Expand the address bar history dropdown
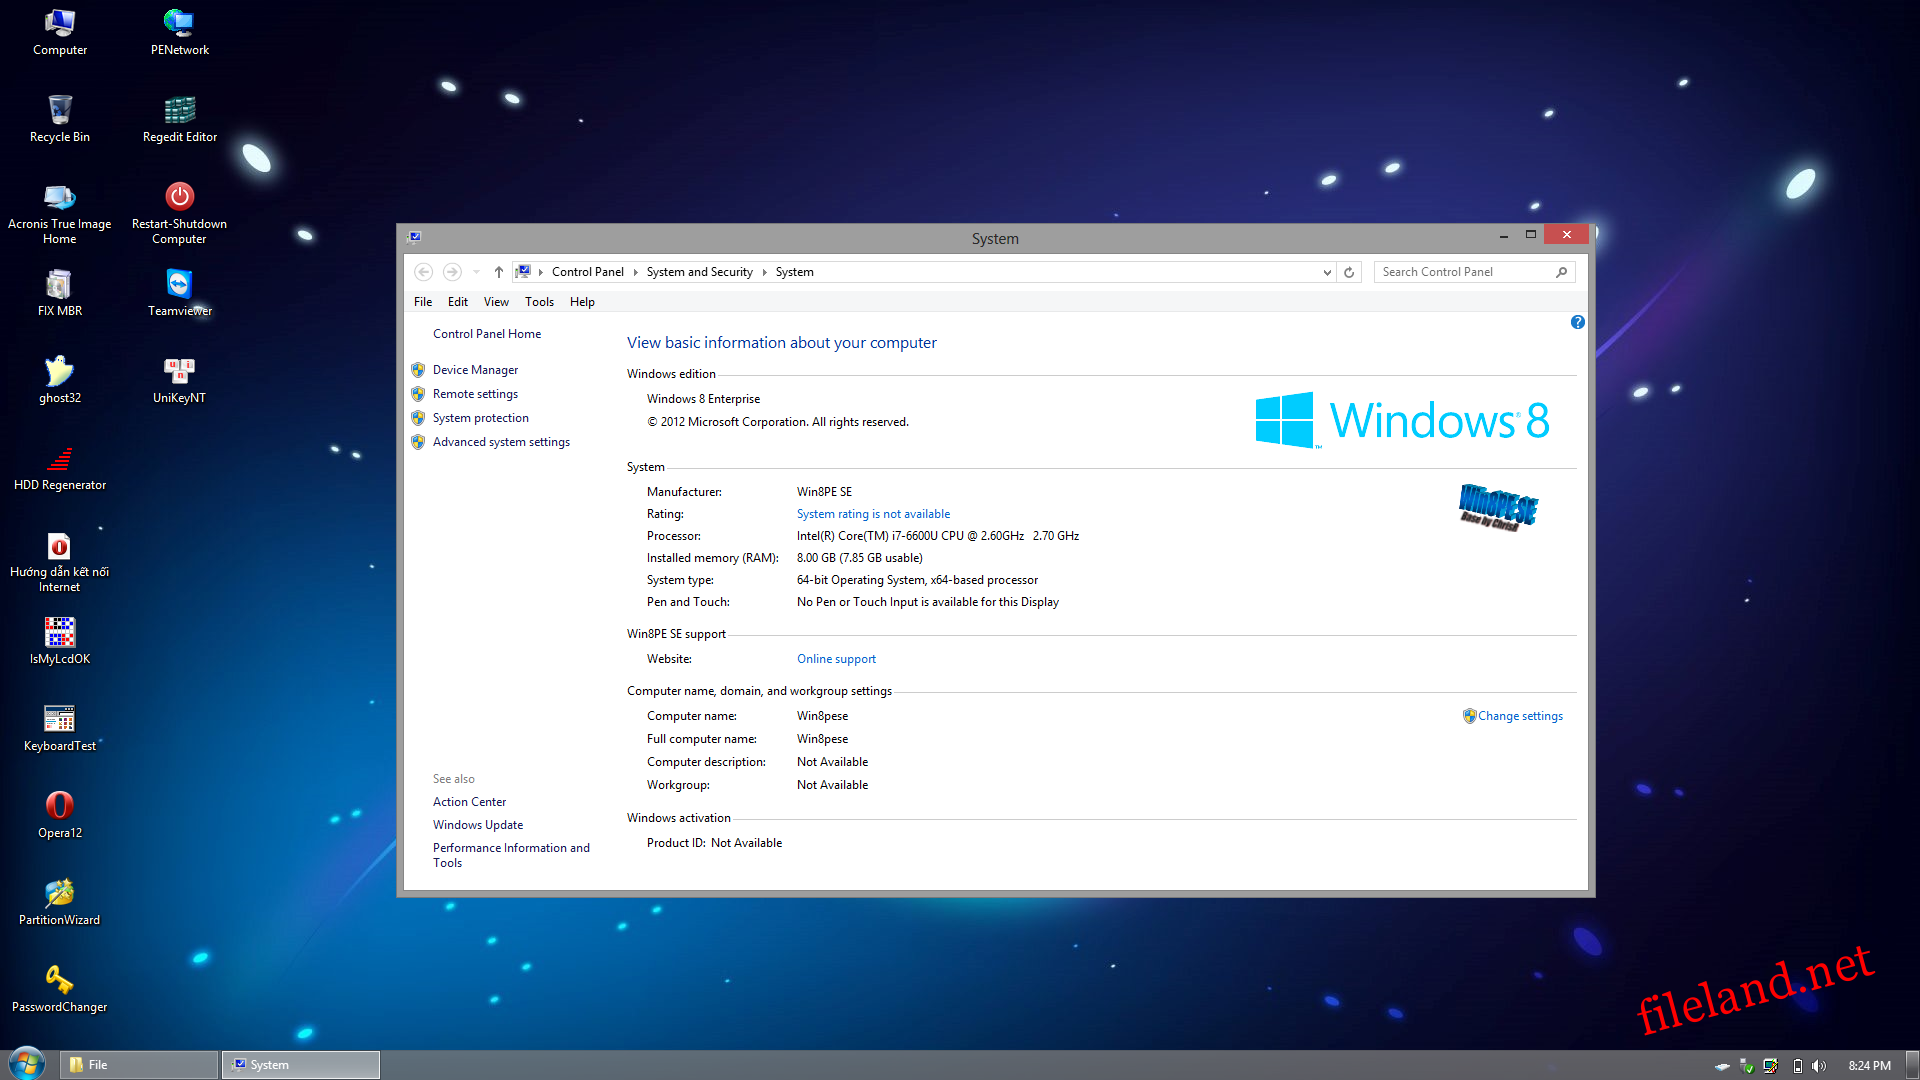1920x1080 pixels. pyautogui.click(x=1327, y=272)
